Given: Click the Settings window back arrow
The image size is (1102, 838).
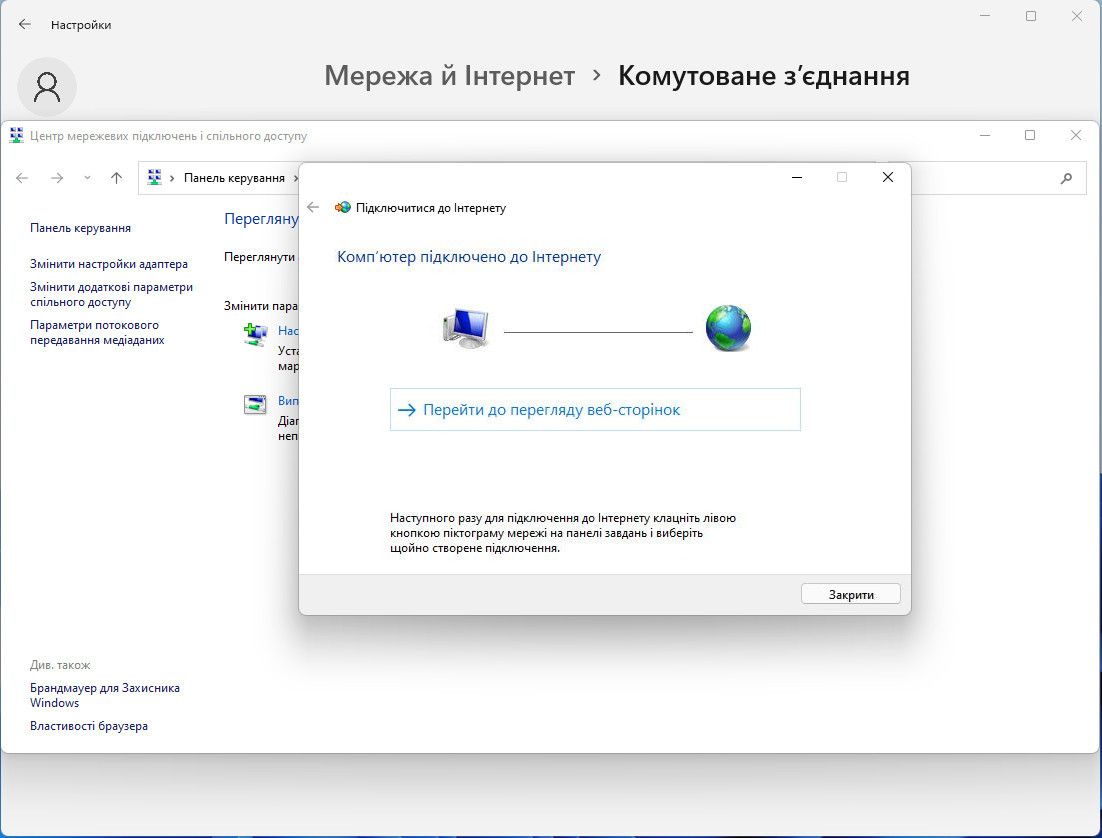Looking at the screenshot, I should pyautogui.click(x=25, y=24).
